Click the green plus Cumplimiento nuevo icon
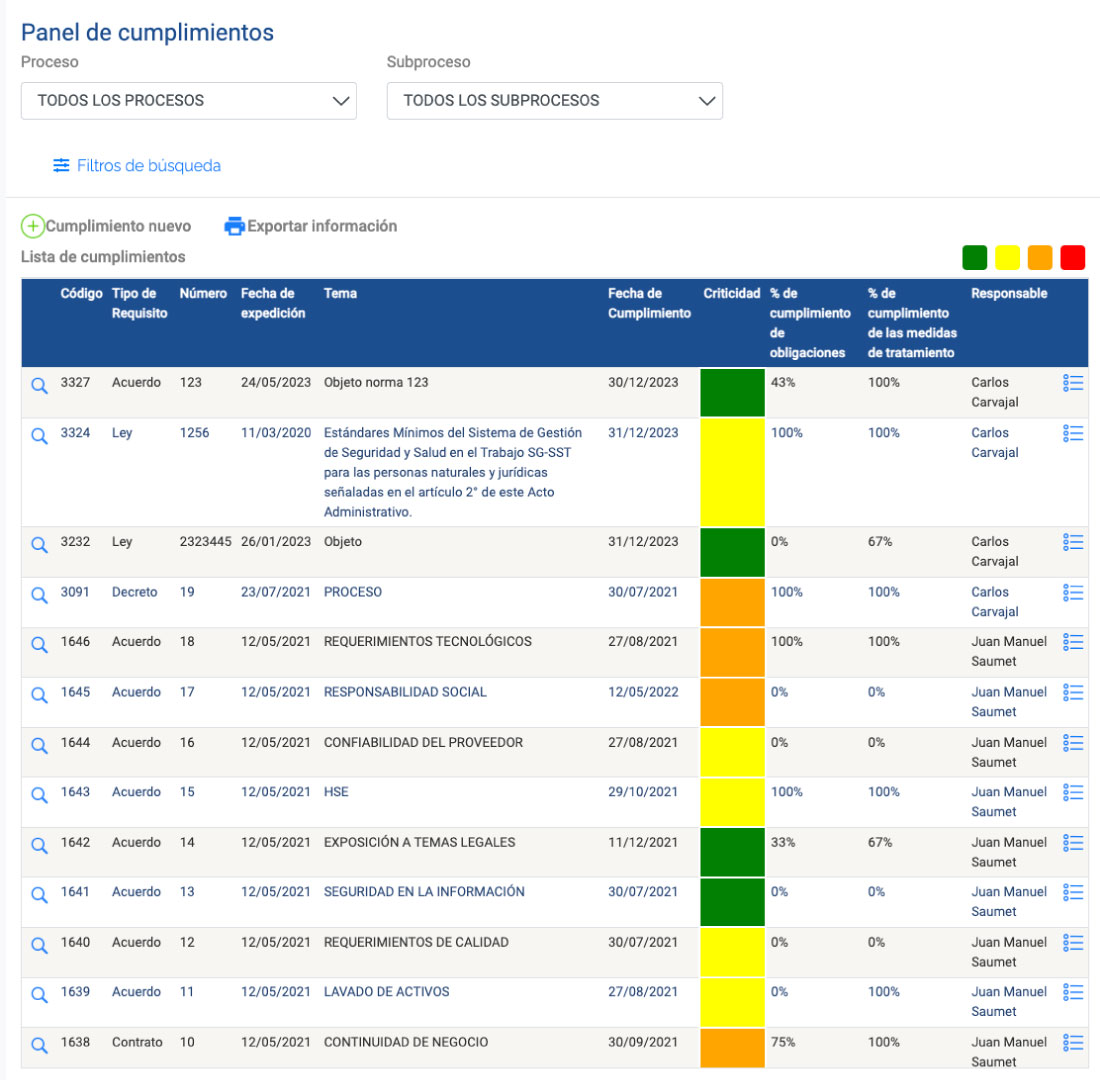The image size is (1100, 1080). [32, 226]
